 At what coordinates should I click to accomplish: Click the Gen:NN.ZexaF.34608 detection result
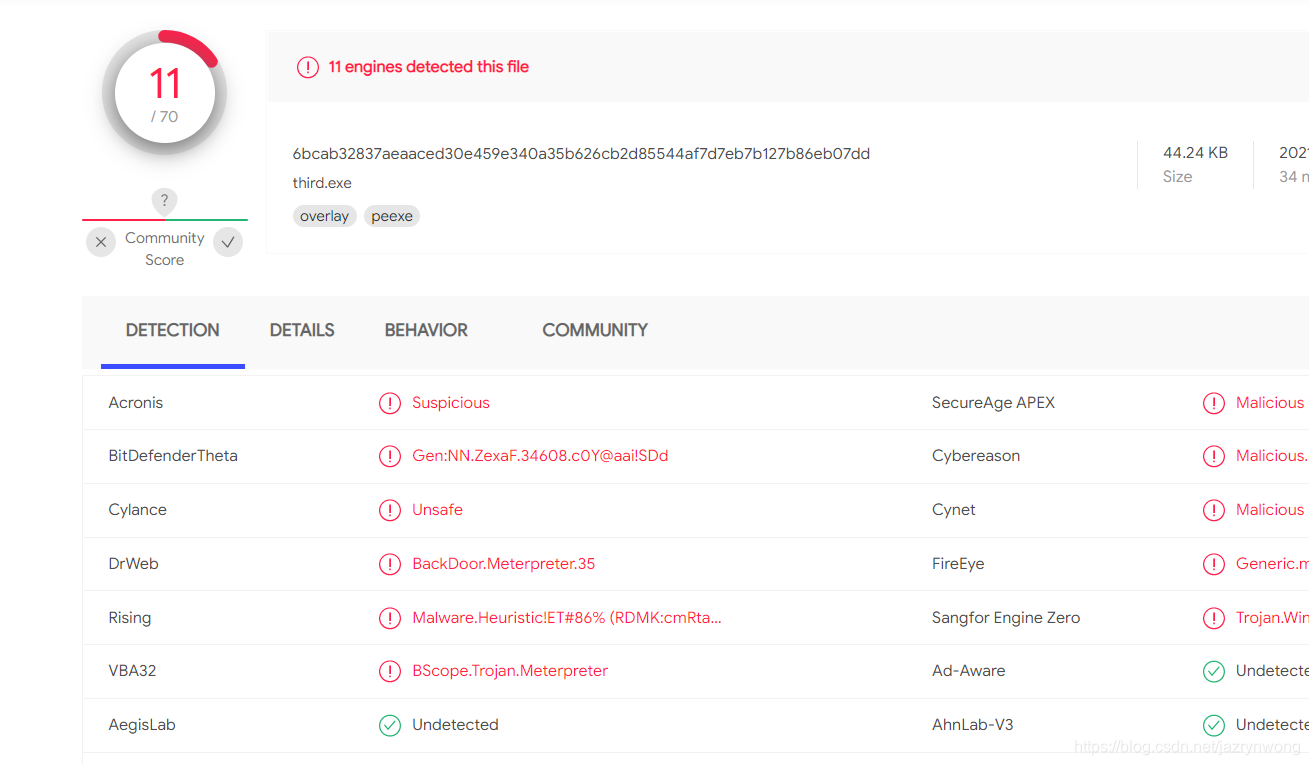tap(540, 456)
